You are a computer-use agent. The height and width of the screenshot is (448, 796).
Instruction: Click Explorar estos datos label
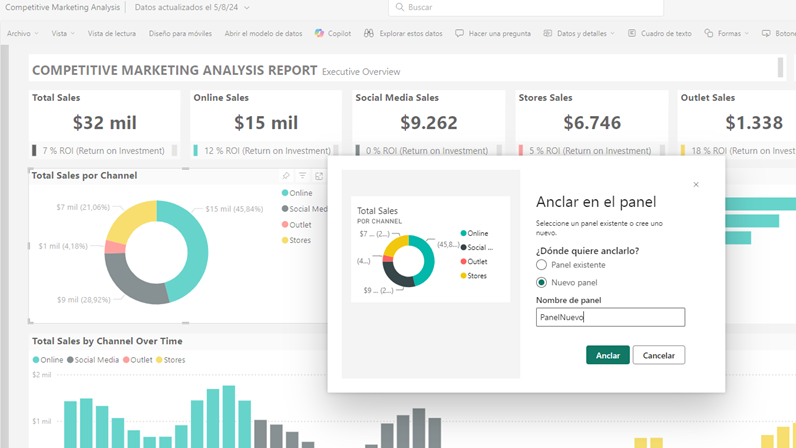pyautogui.click(x=411, y=33)
